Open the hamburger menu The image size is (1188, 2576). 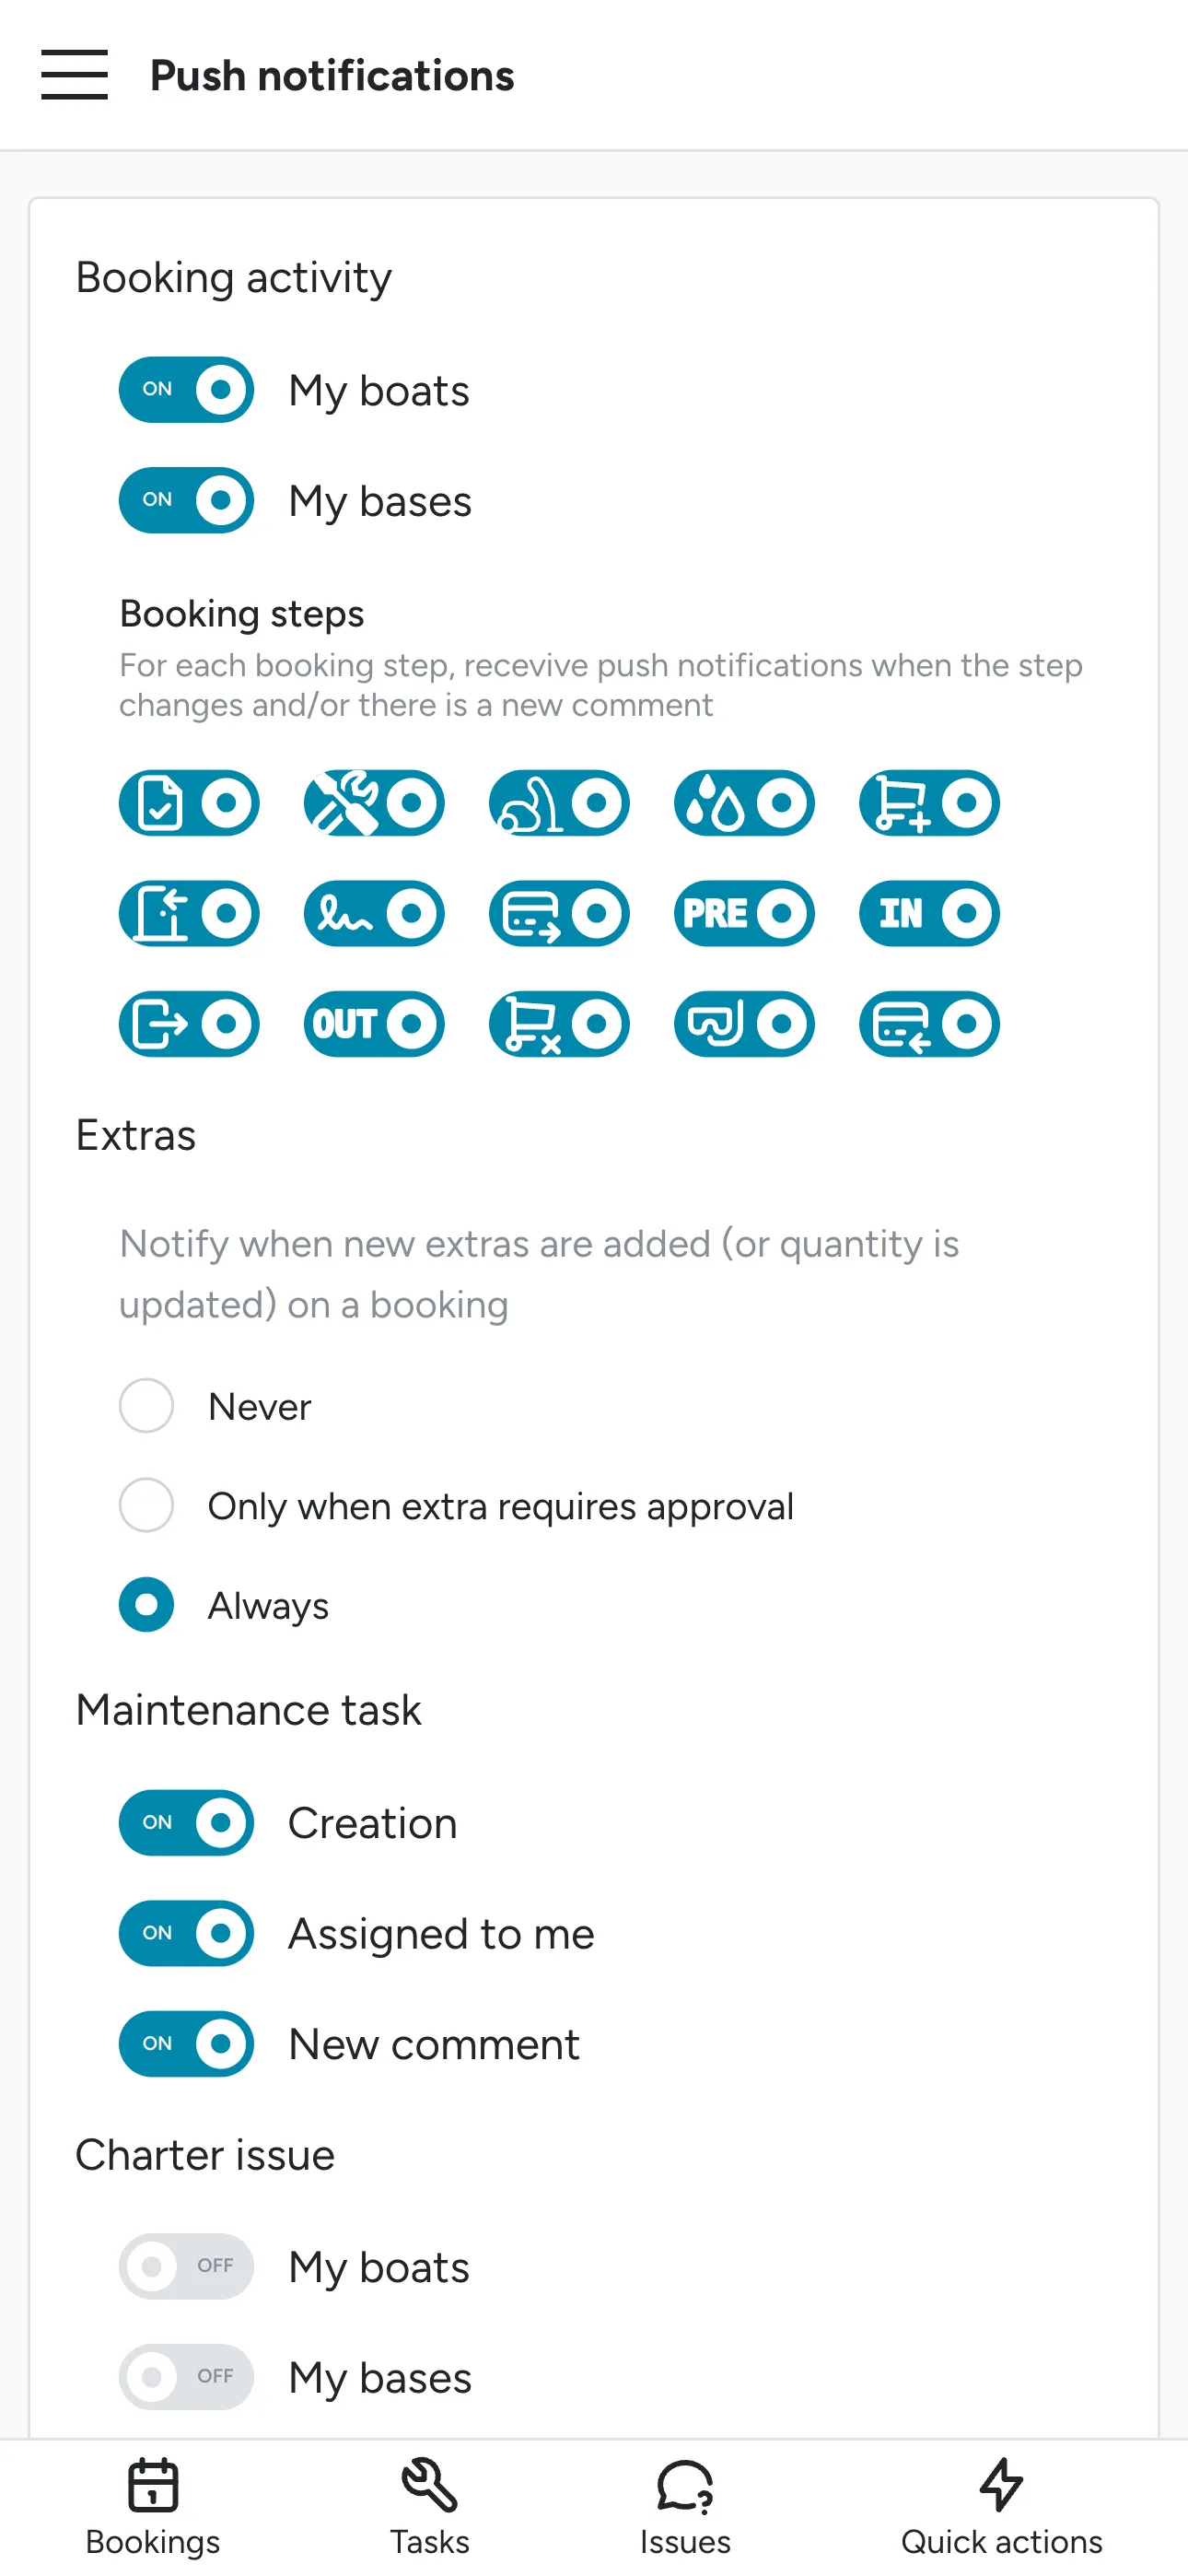click(x=74, y=75)
